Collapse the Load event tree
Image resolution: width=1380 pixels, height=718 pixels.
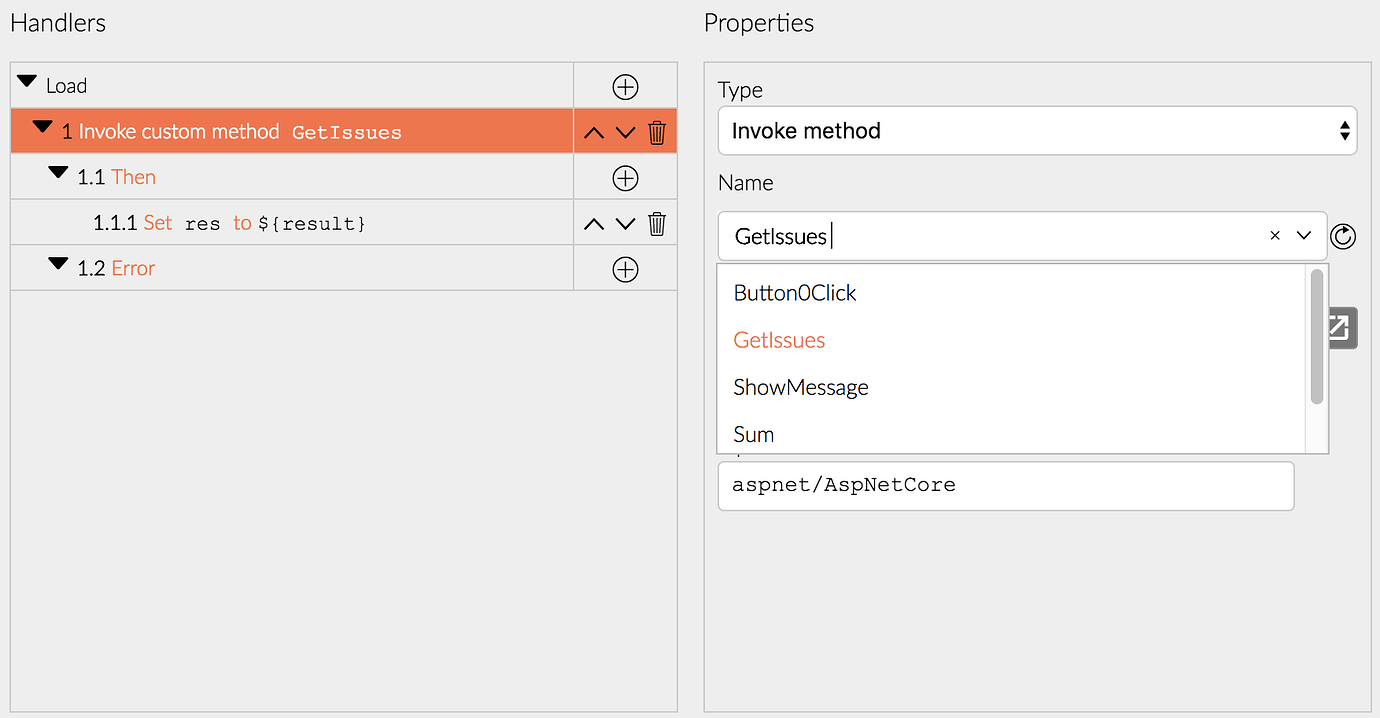pos(26,81)
